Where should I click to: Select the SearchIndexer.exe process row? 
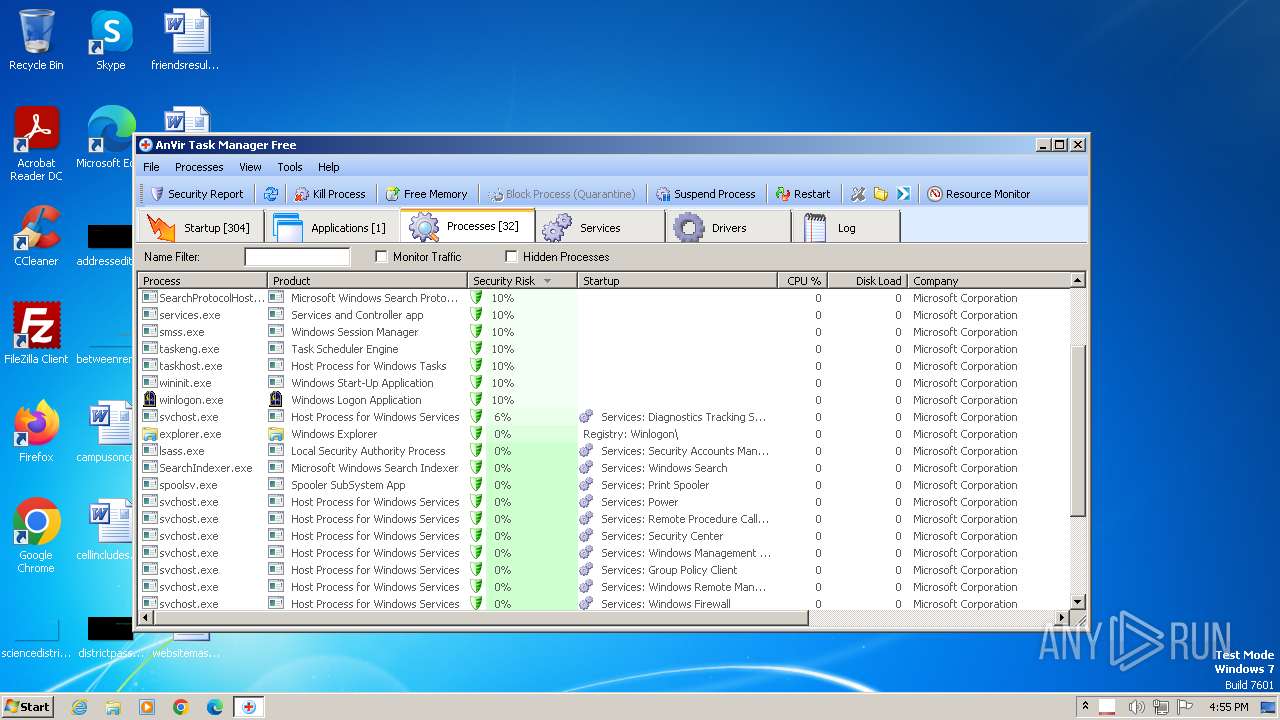(604, 468)
